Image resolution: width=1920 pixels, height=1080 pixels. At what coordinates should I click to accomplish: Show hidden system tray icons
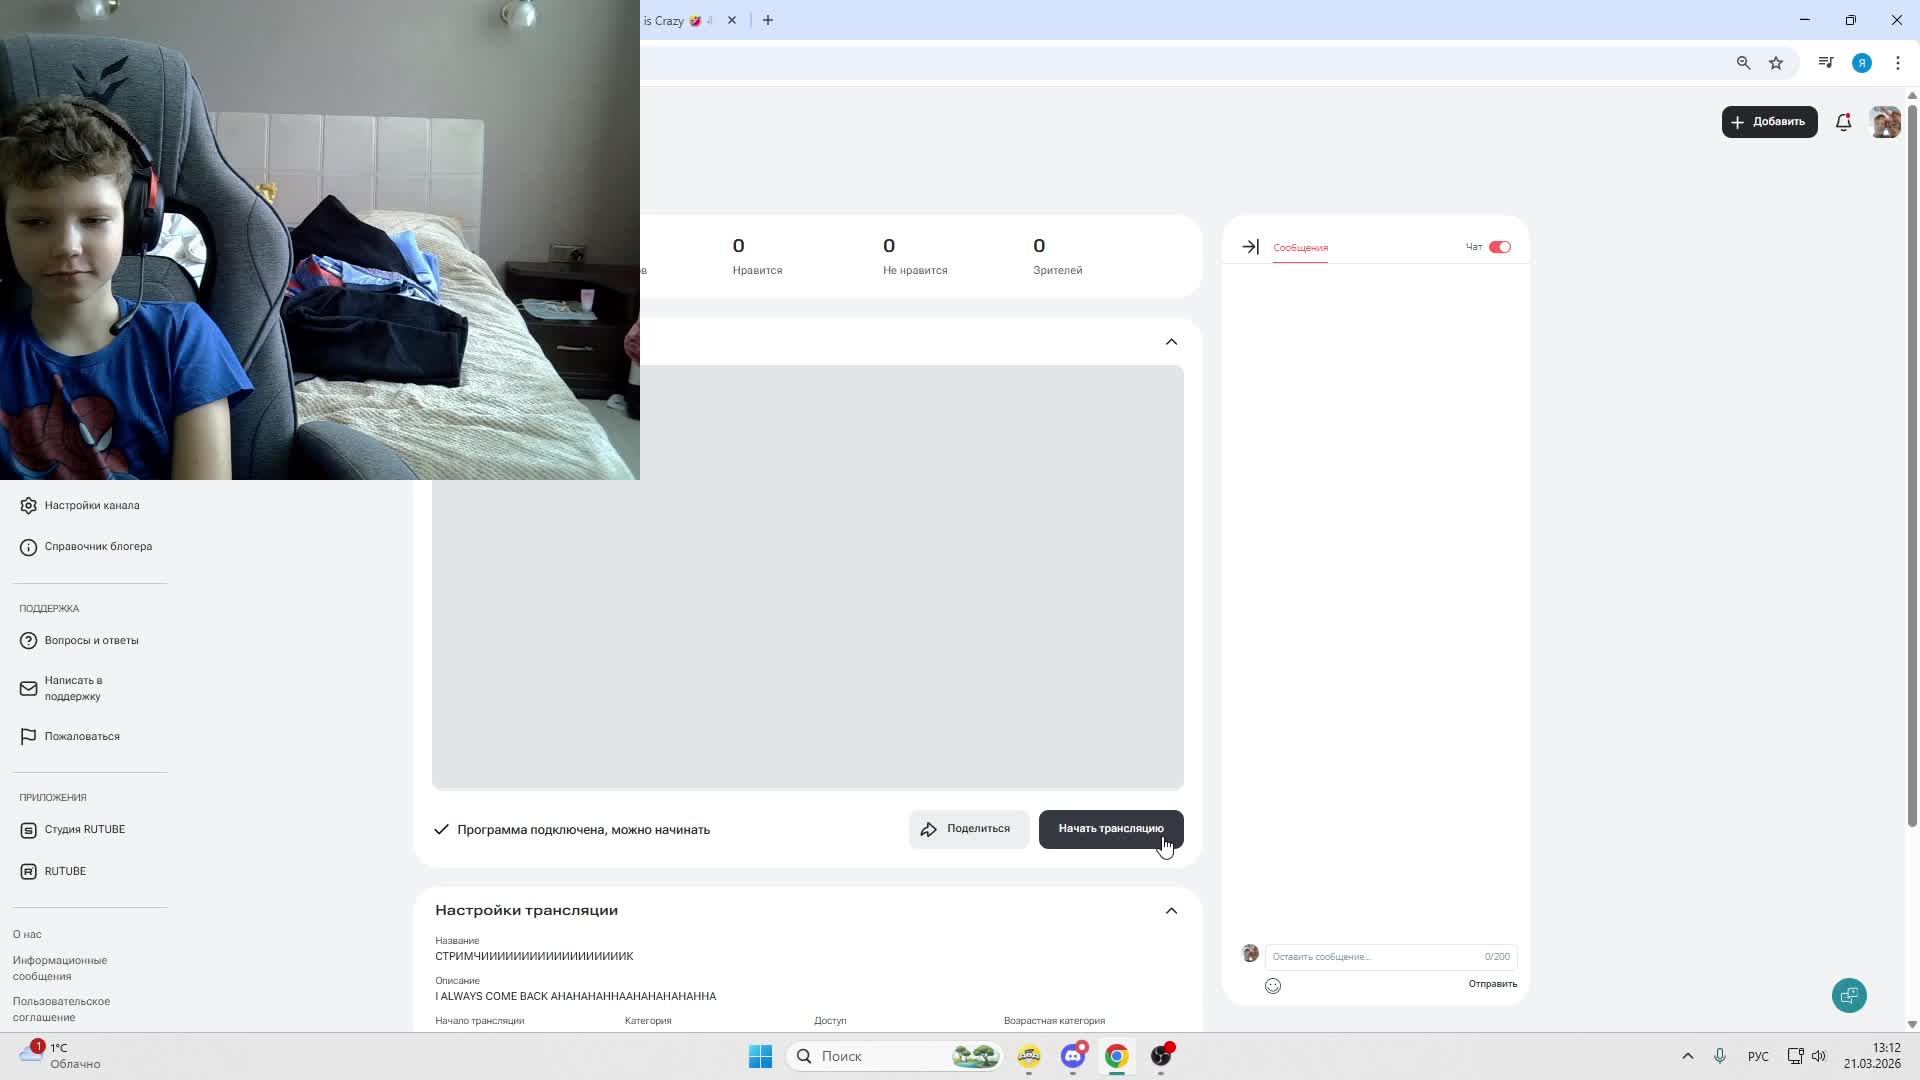point(1687,1056)
